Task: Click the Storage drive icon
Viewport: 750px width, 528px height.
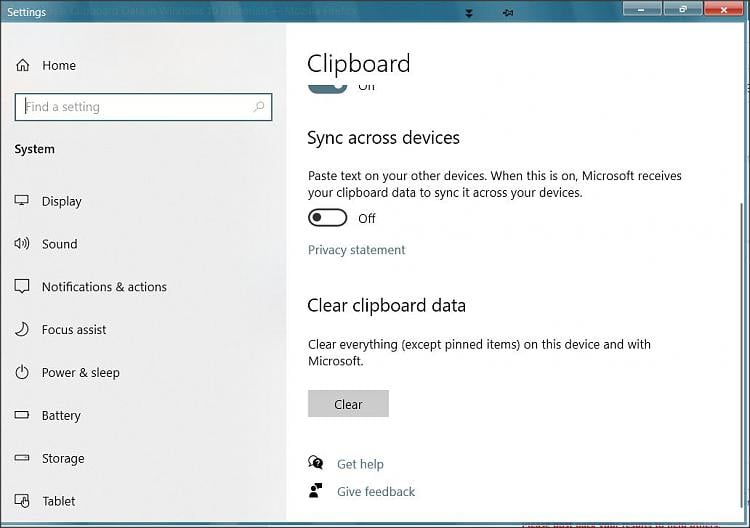Action: [22, 459]
